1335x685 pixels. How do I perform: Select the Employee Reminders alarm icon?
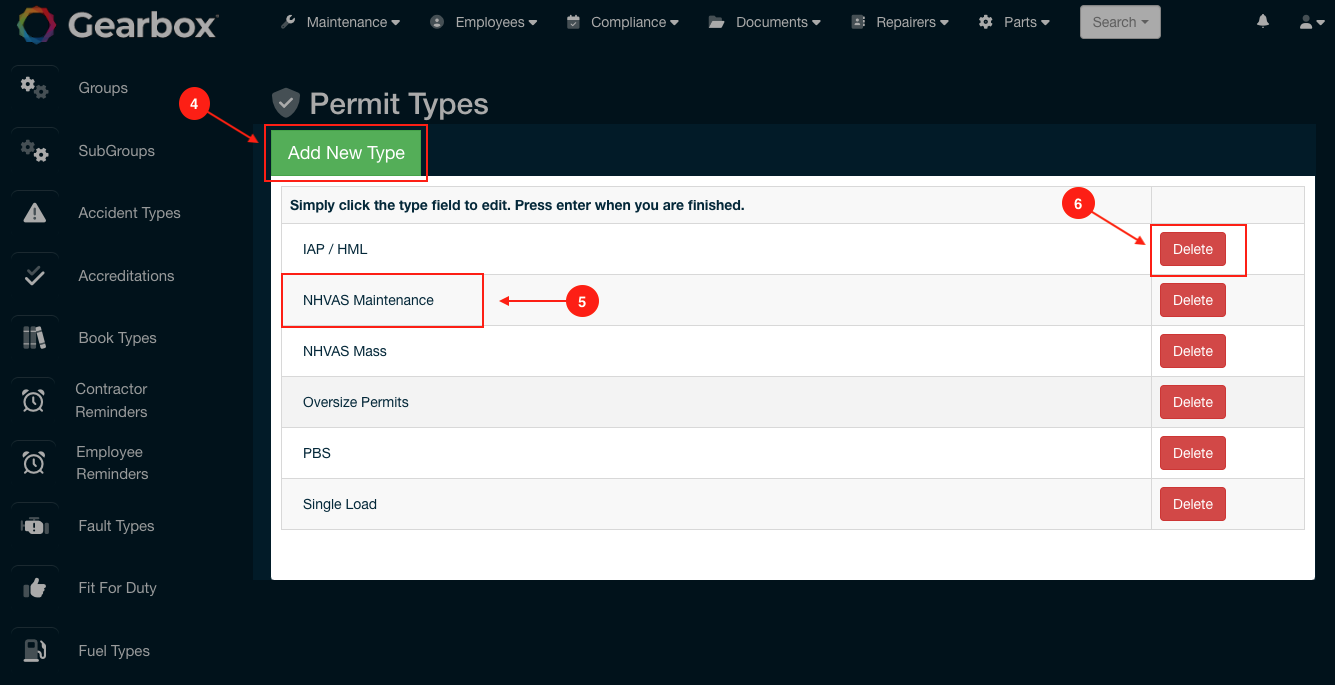pos(34,462)
